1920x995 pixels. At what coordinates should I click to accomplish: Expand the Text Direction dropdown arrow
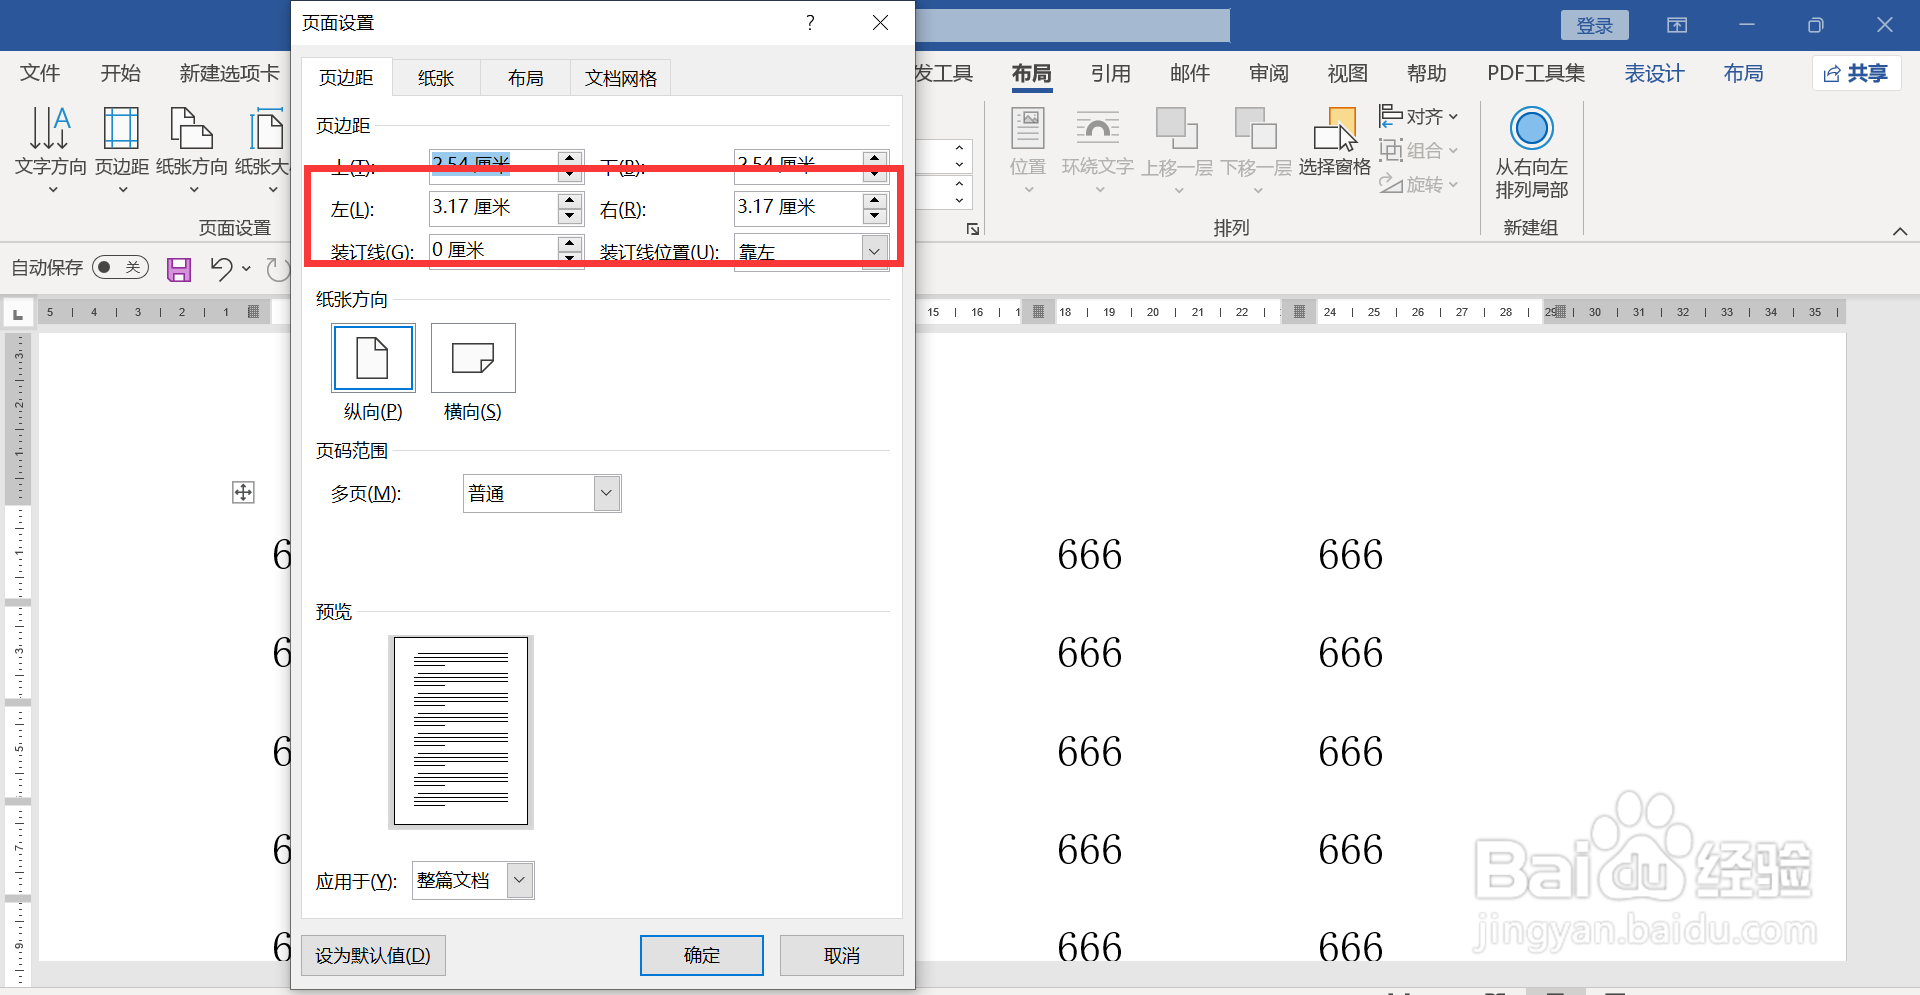coord(52,190)
